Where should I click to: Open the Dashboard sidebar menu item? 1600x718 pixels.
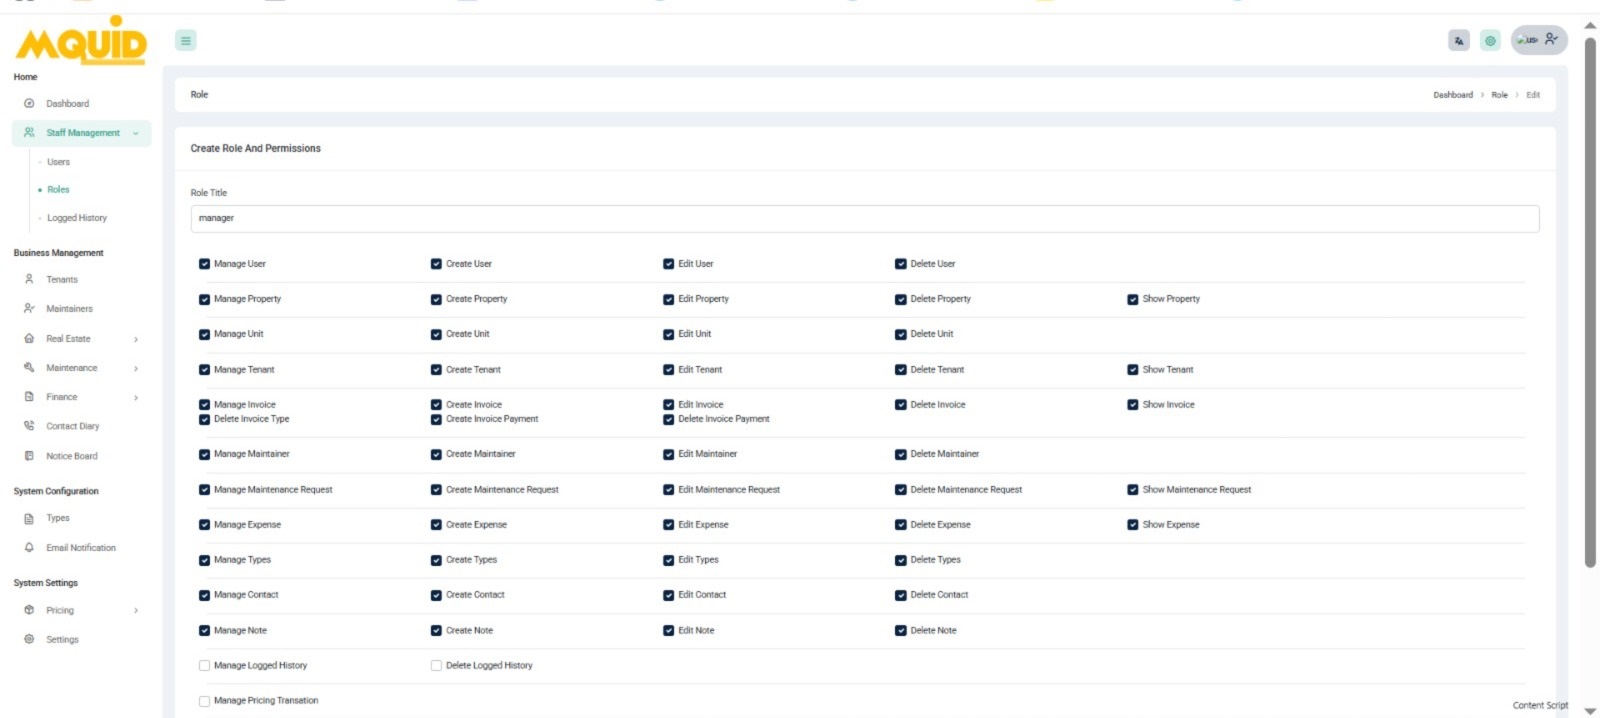67,103
